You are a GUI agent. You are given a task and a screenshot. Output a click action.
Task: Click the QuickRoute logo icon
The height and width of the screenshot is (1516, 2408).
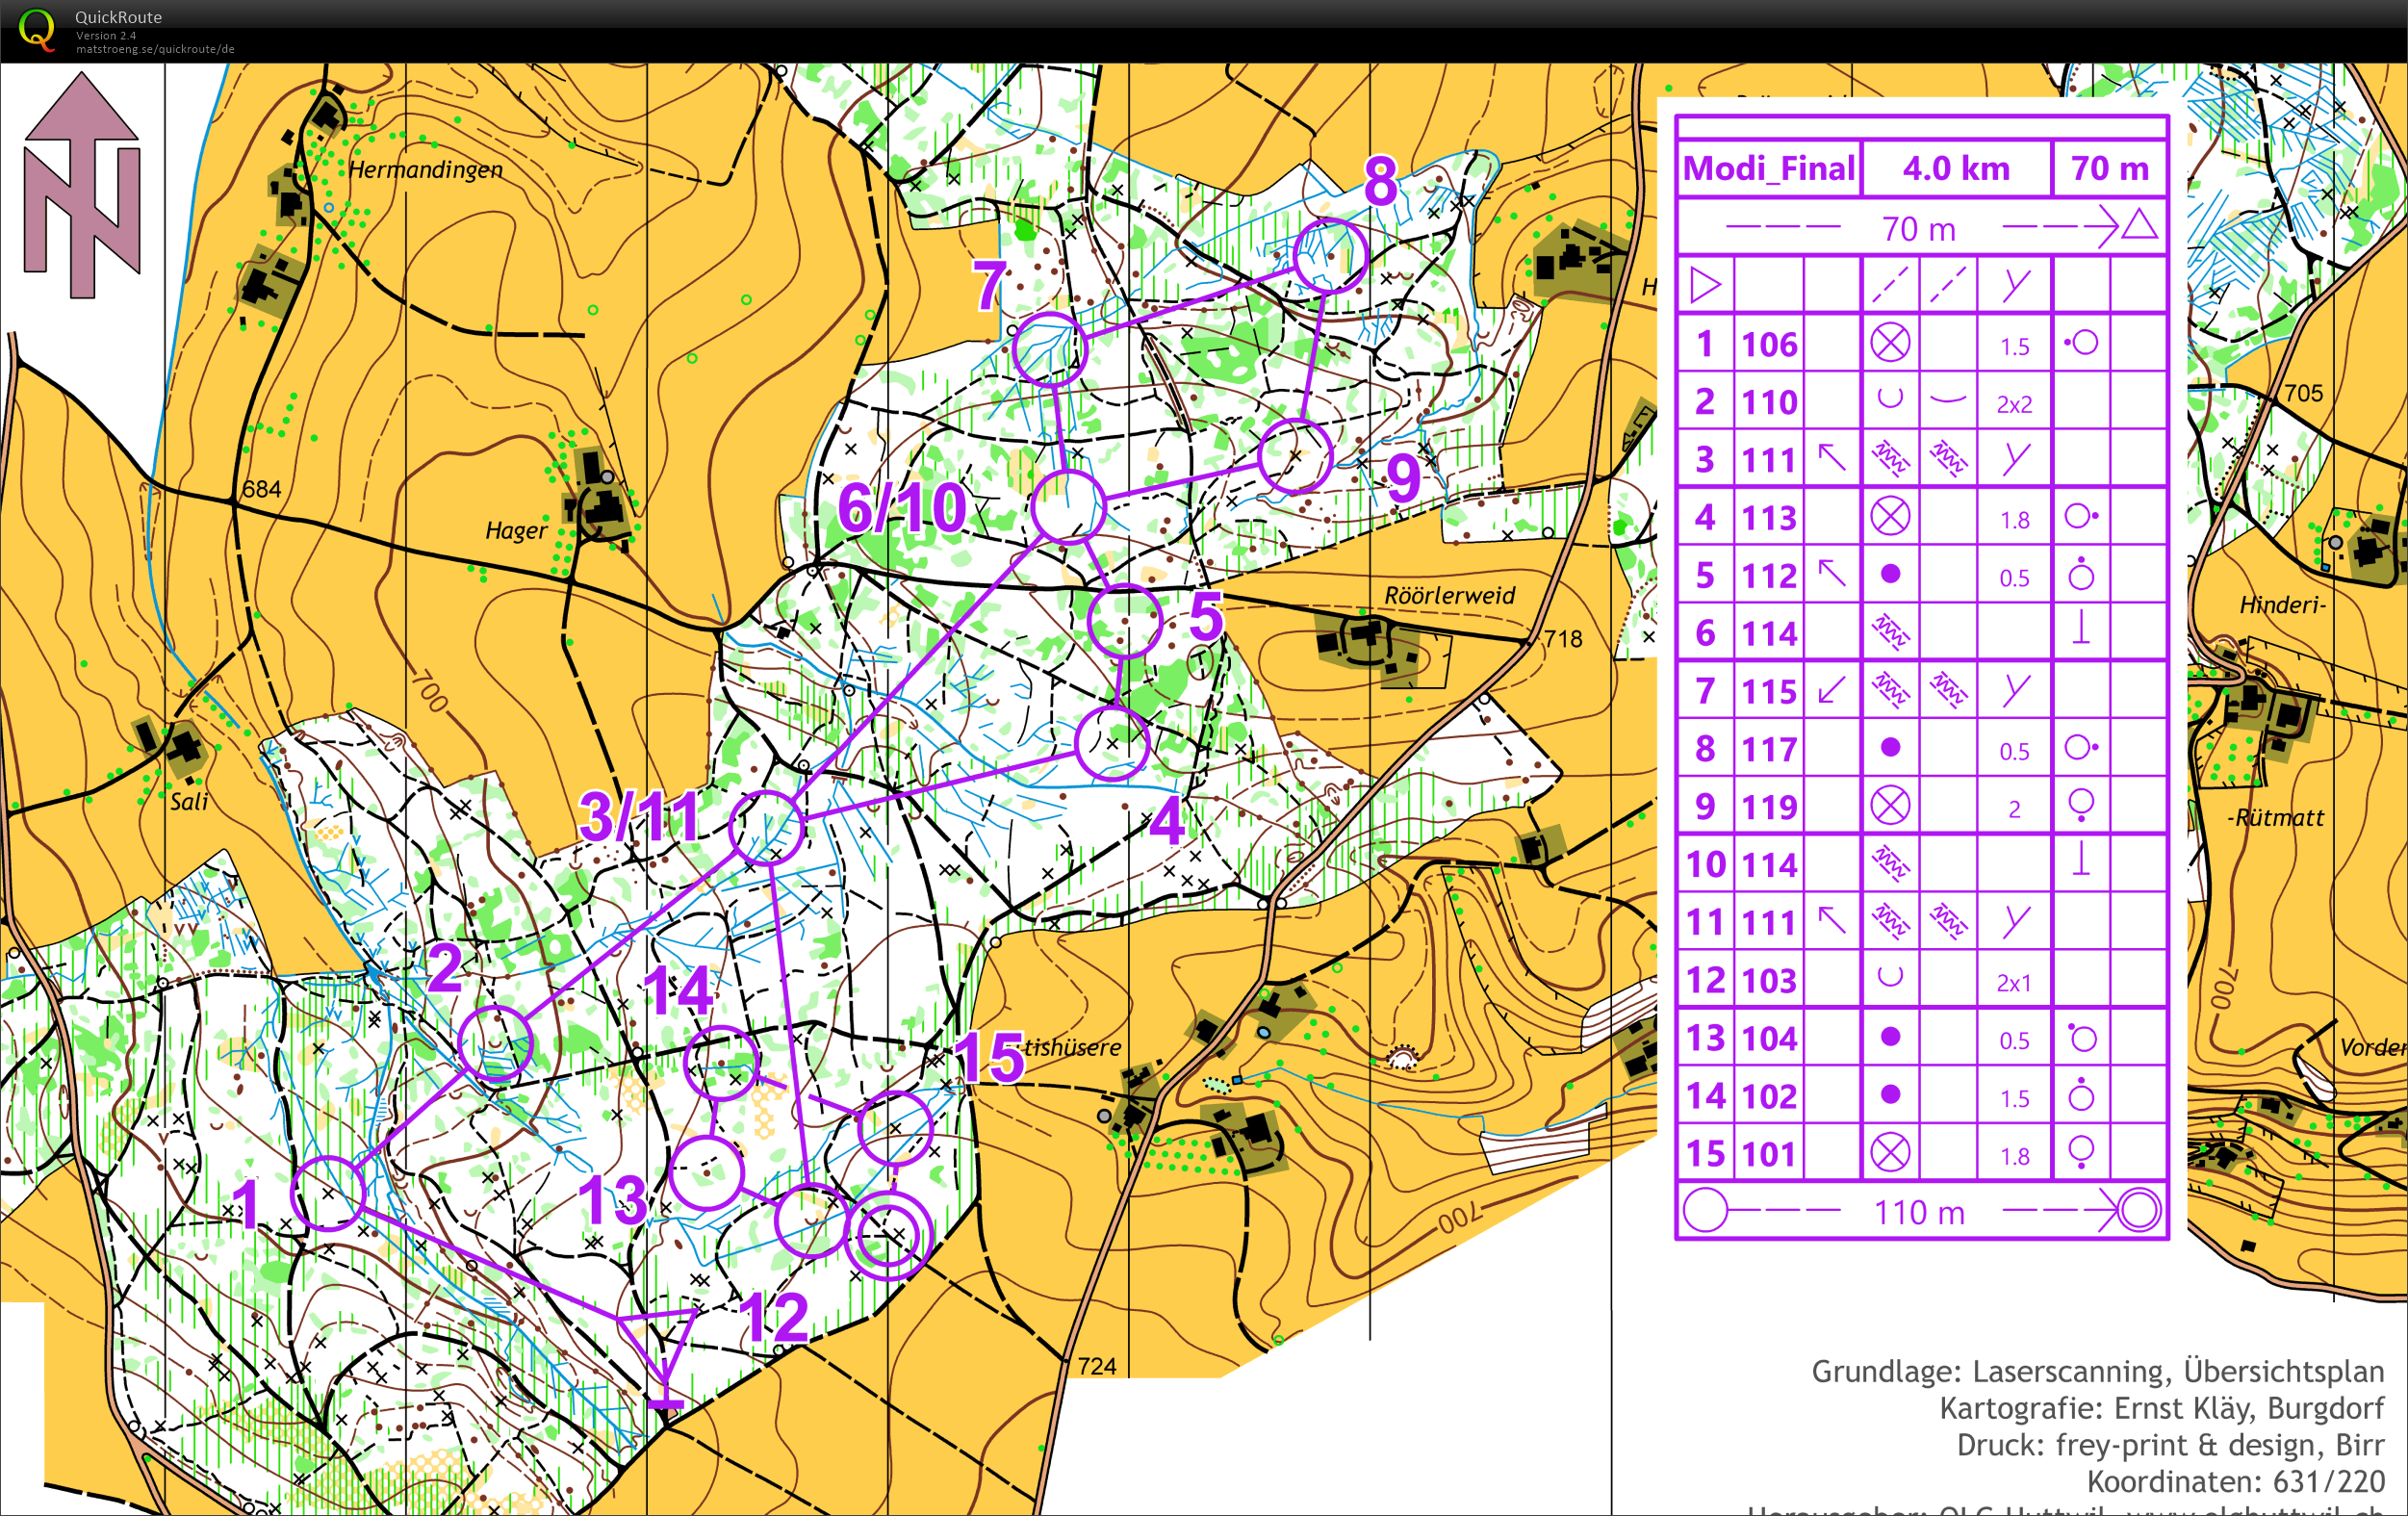click(x=37, y=29)
